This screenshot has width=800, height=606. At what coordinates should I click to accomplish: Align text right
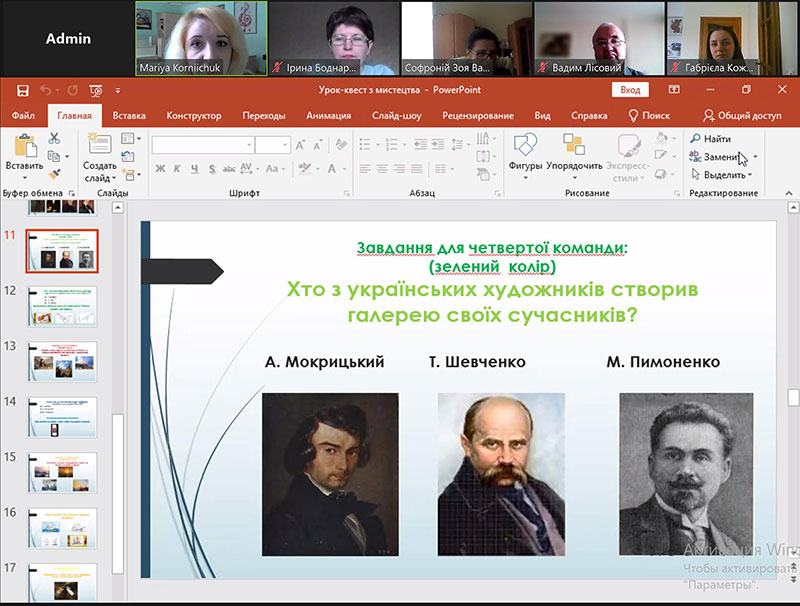pyautogui.click(x=399, y=169)
